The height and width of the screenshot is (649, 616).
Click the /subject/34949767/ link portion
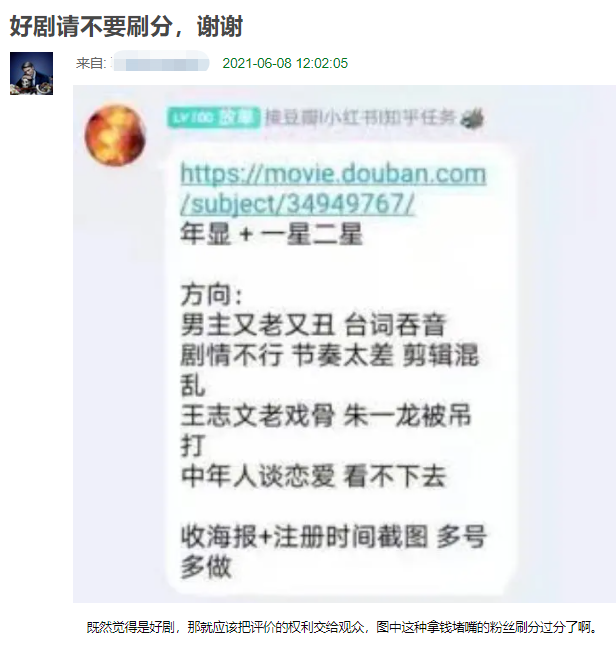point(297,203)
